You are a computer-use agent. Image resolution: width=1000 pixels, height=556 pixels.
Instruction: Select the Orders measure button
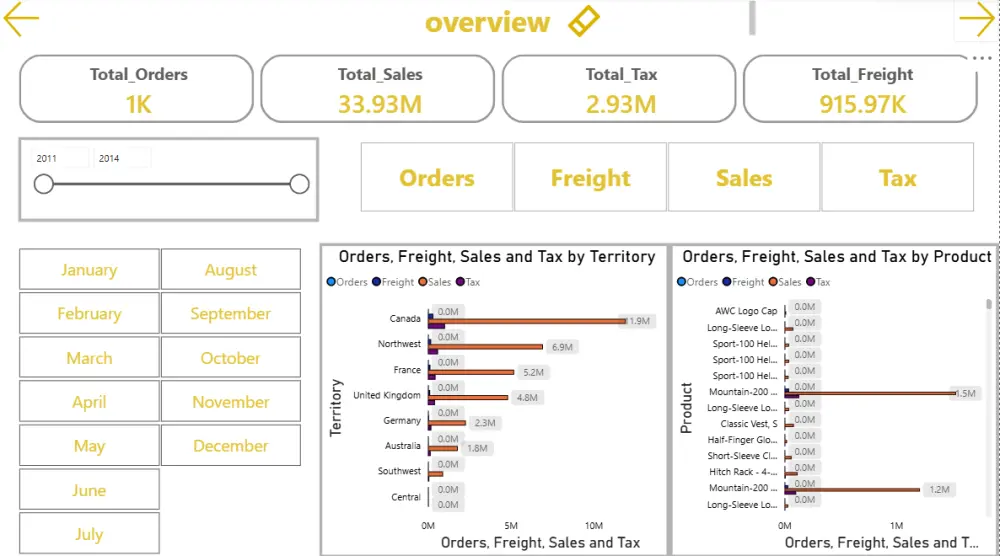[437, 177]
